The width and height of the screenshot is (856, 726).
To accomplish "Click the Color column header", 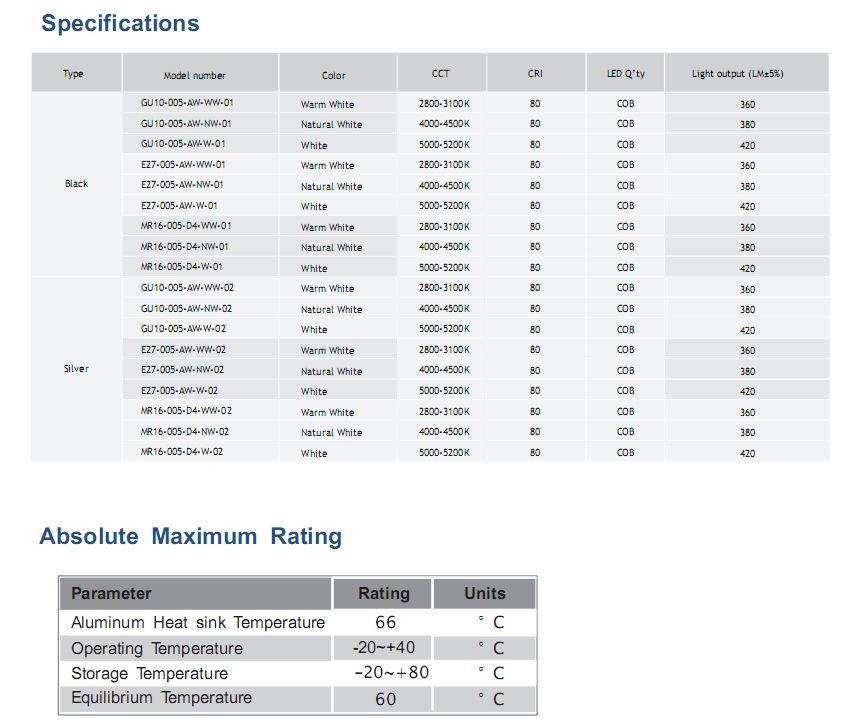I will [x=334, y=75].
